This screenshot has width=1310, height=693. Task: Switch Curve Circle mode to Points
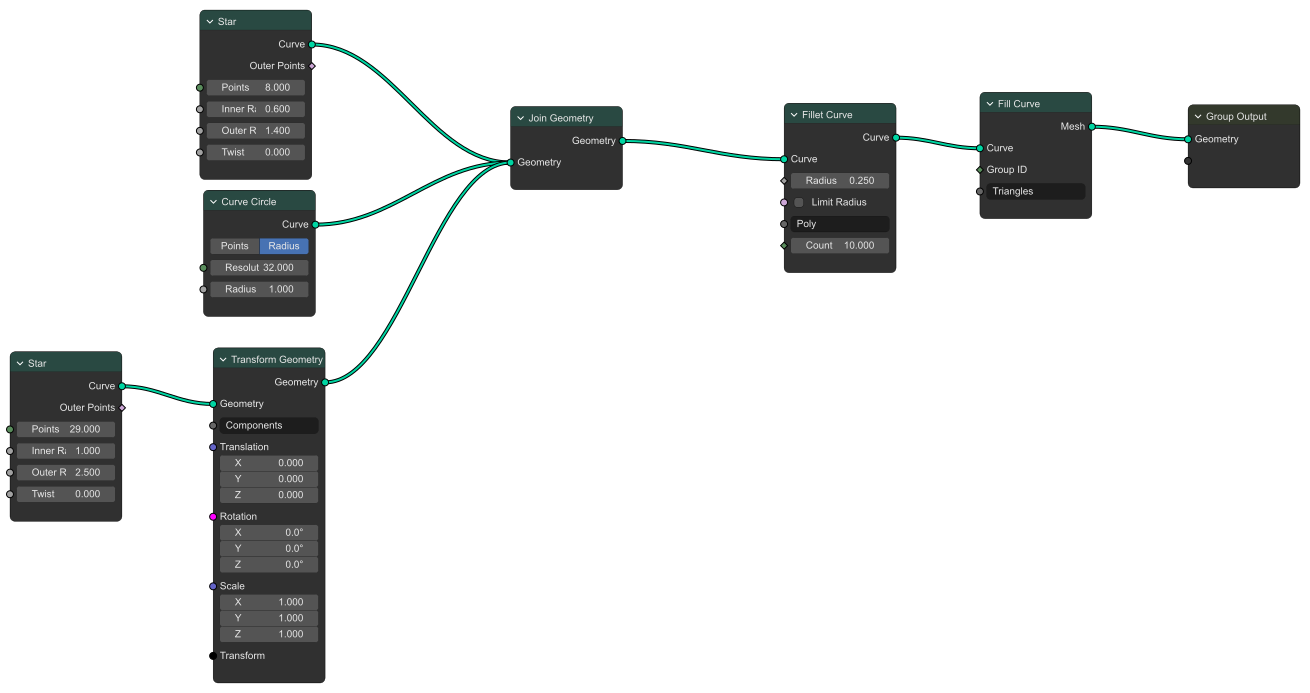(x=233, y=245)
